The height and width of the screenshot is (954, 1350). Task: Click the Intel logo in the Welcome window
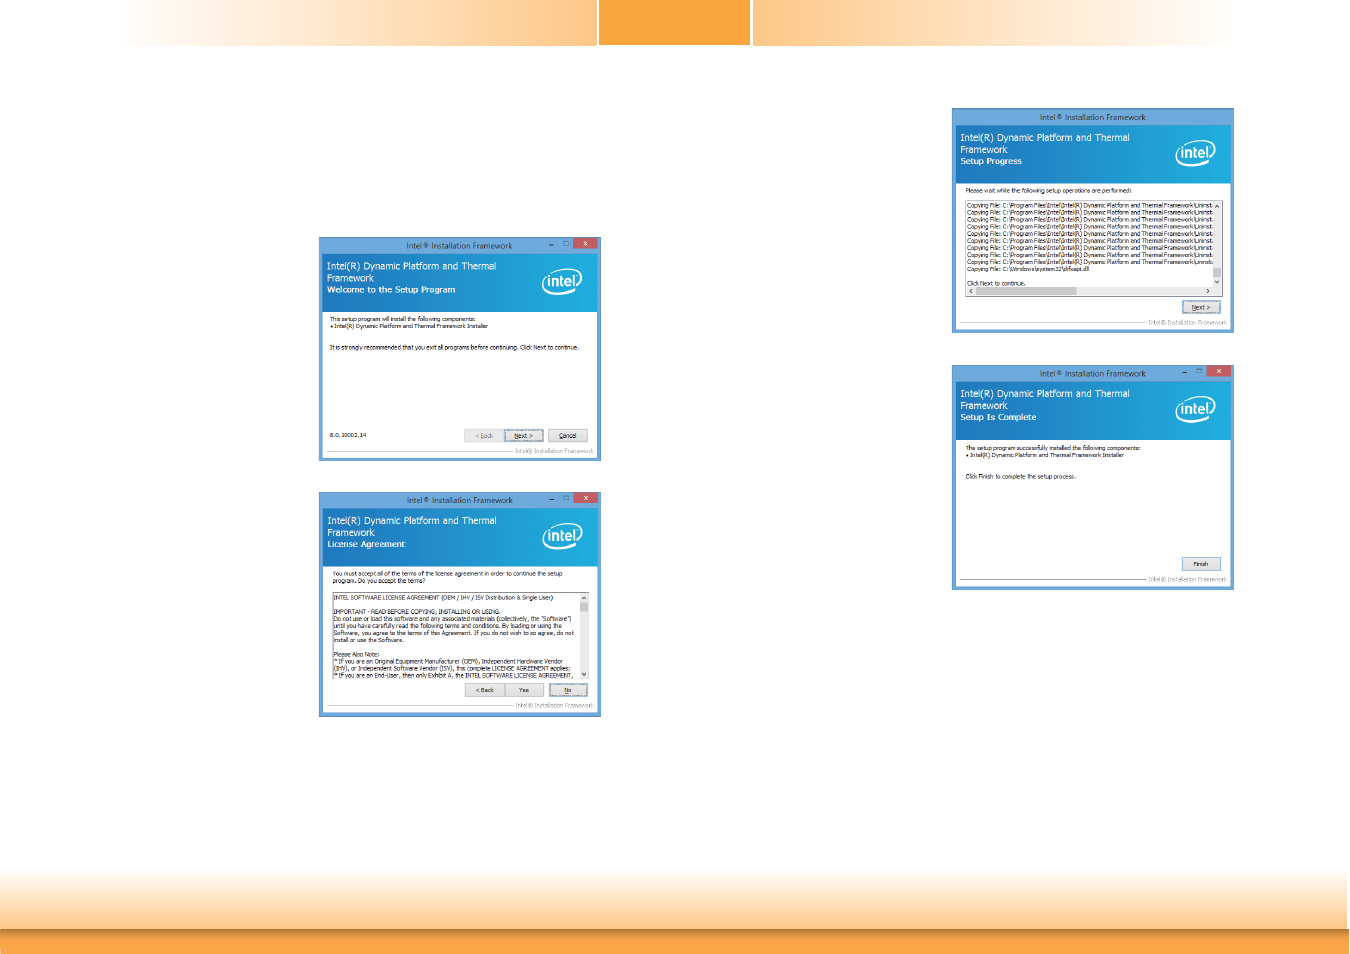pyautogui.click(x=562, y=281)
